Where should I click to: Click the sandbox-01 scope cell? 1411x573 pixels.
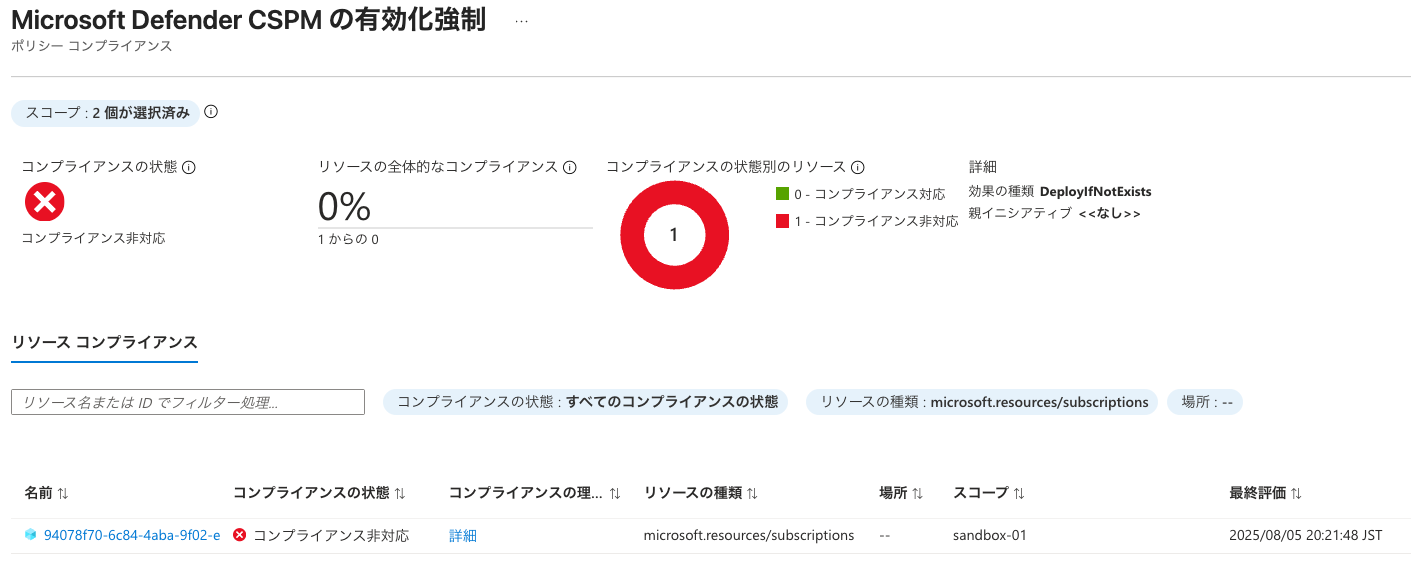(990, 535)
